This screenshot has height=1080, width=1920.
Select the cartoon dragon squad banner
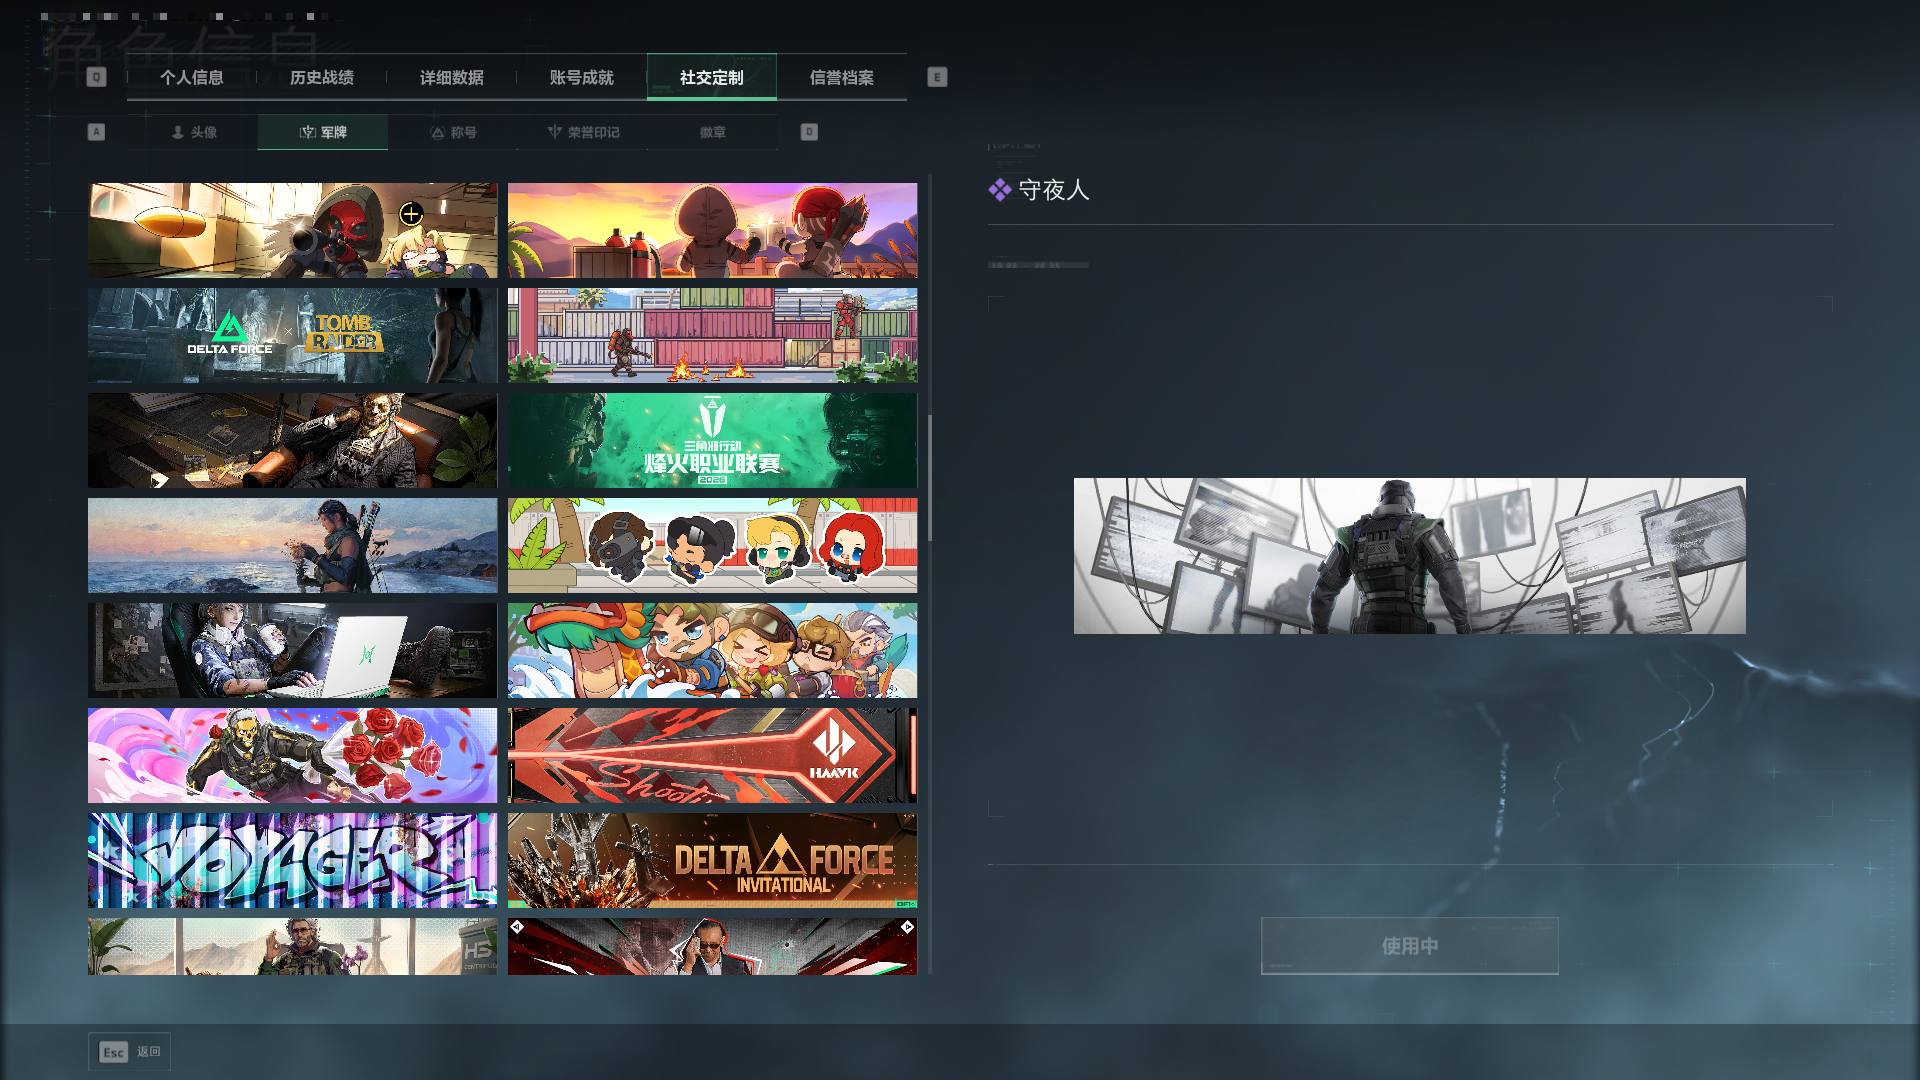point(712,651)
